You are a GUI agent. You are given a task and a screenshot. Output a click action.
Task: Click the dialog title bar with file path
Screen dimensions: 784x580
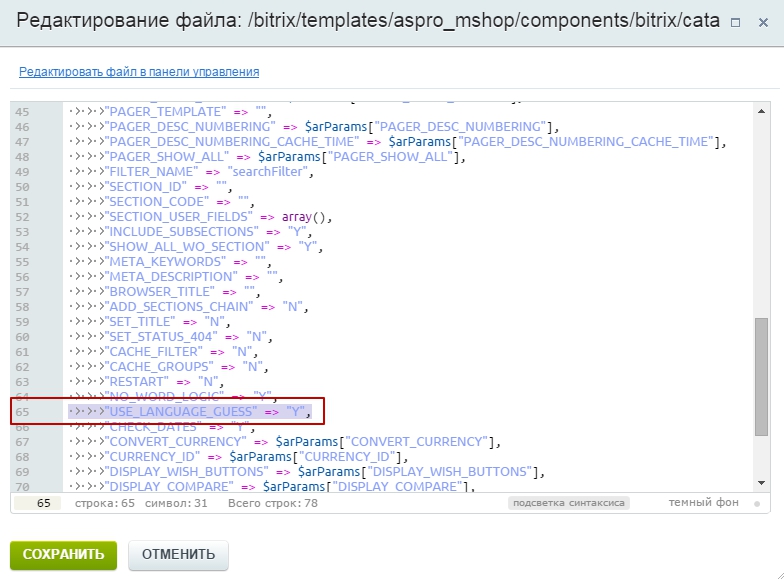(360, 21)
